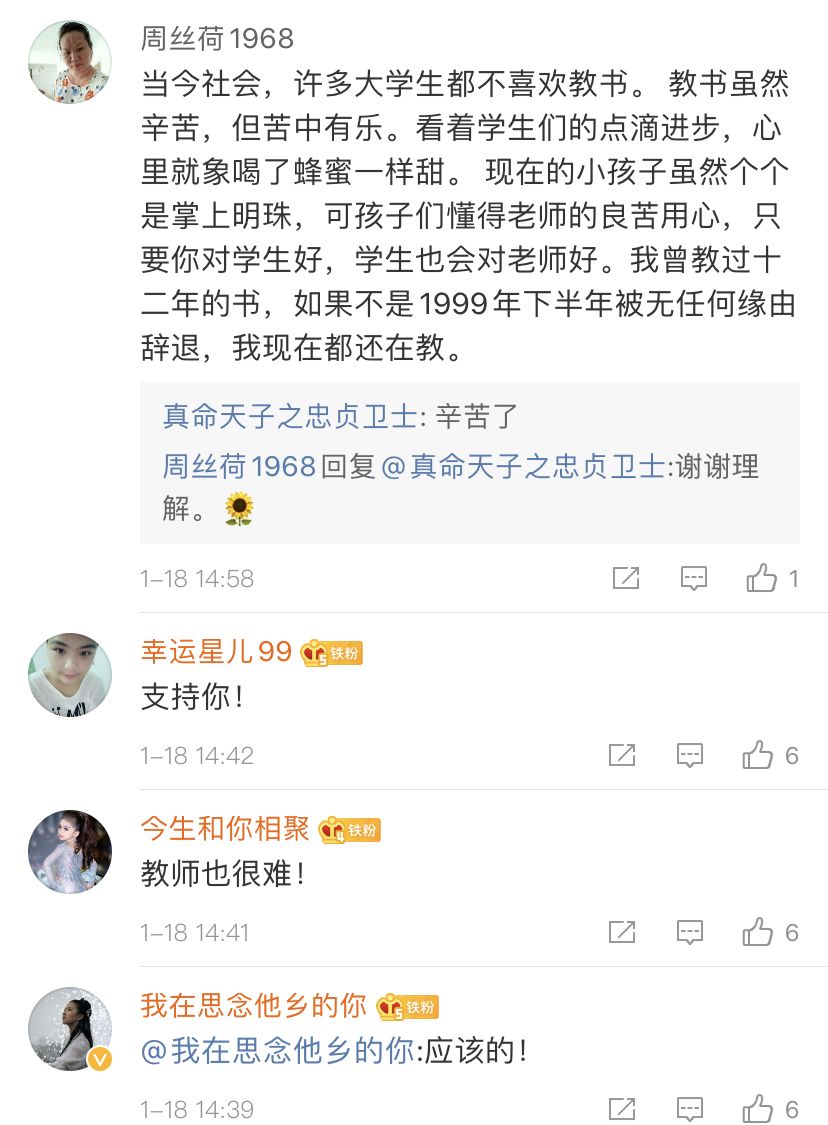Open 真命天子之忠贞卫士 user link in reply
Image resolution: width=828 pixels, height=1125 pixels.
[289, 417]
